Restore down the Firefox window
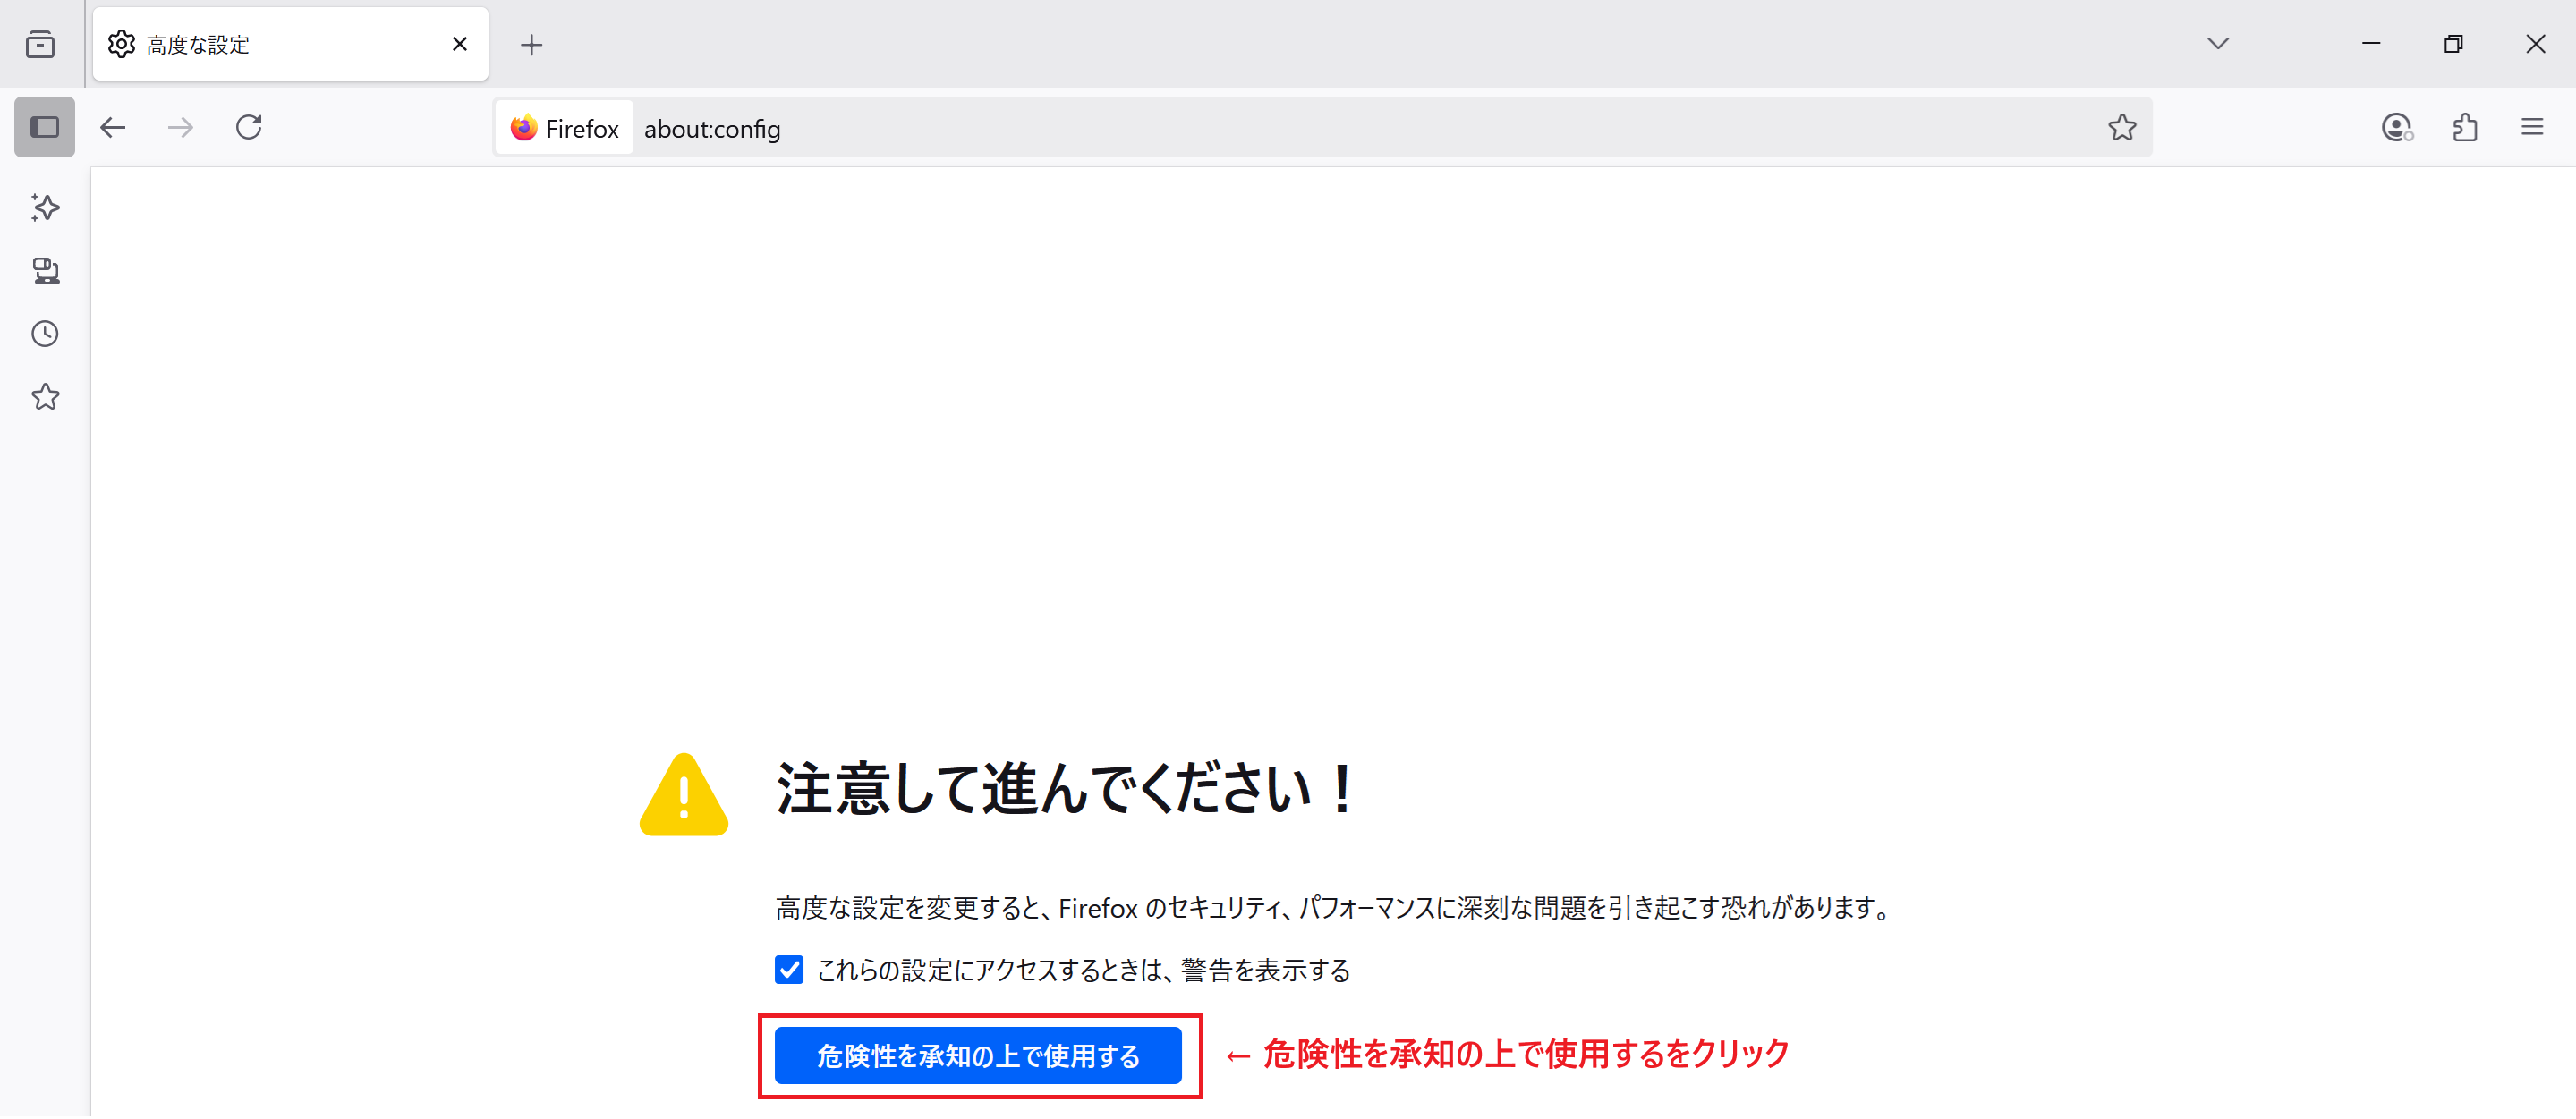2576x1119 pixels. coord(2453,43)
